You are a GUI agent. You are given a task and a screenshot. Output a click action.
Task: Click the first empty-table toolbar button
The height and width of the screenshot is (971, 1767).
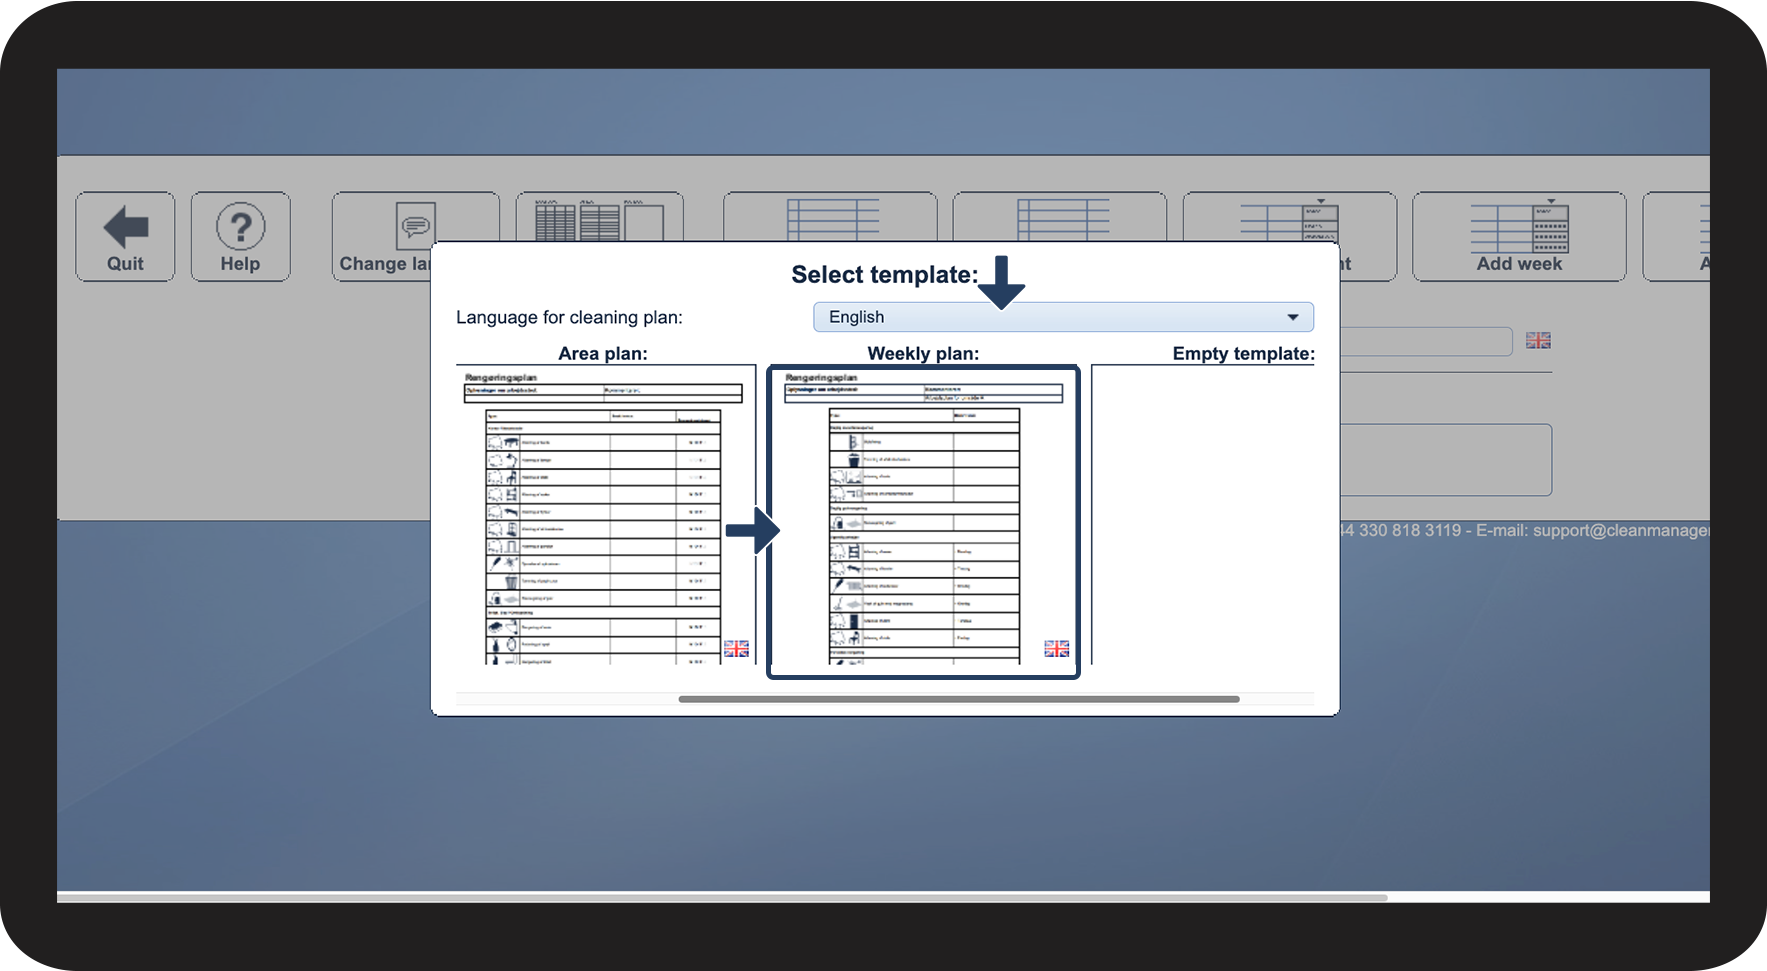click(x=830, y=217)
